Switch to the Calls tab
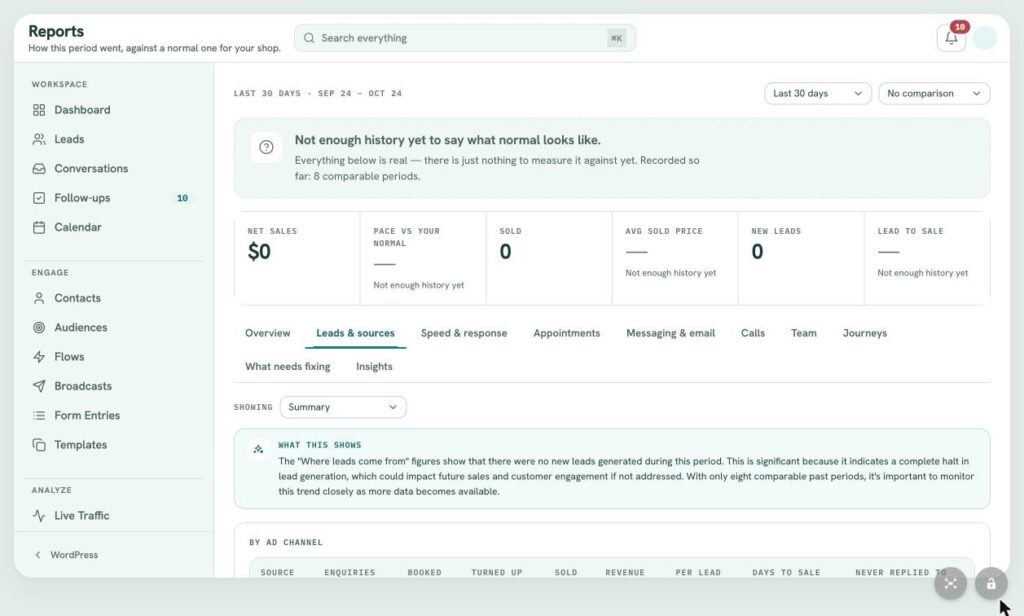Viewport: 1024px width, 616px height. (752, 333)
